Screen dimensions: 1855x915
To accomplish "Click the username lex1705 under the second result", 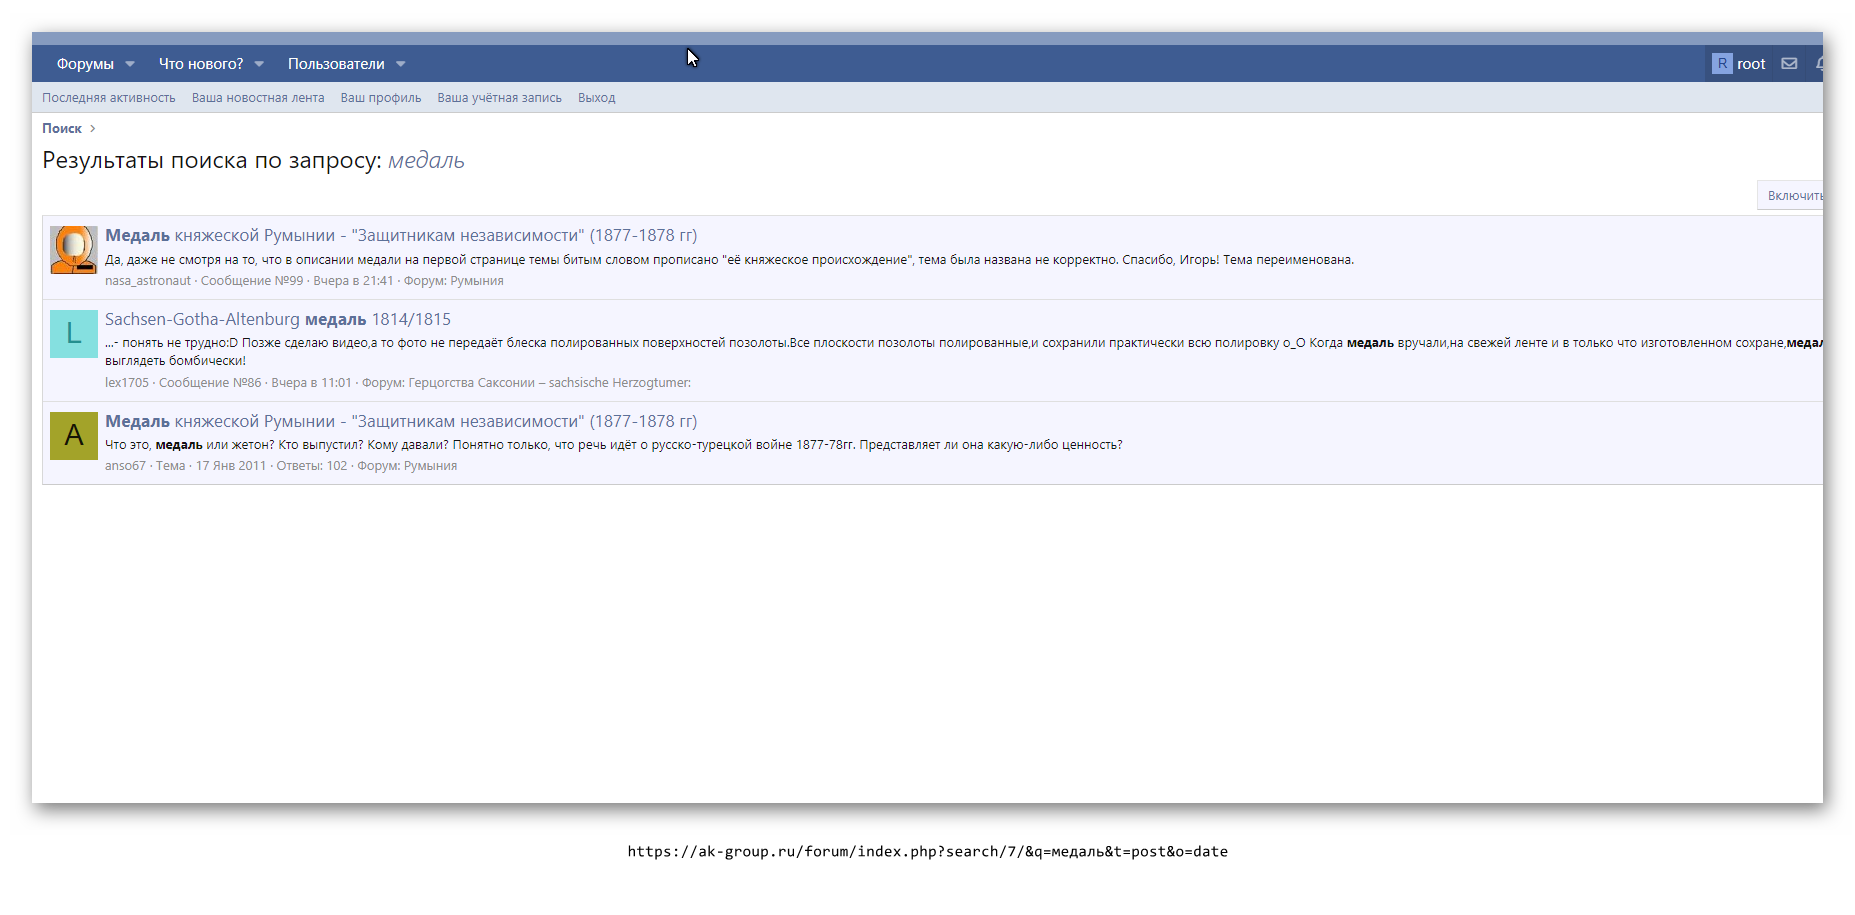I will click(x=126, y=382).
